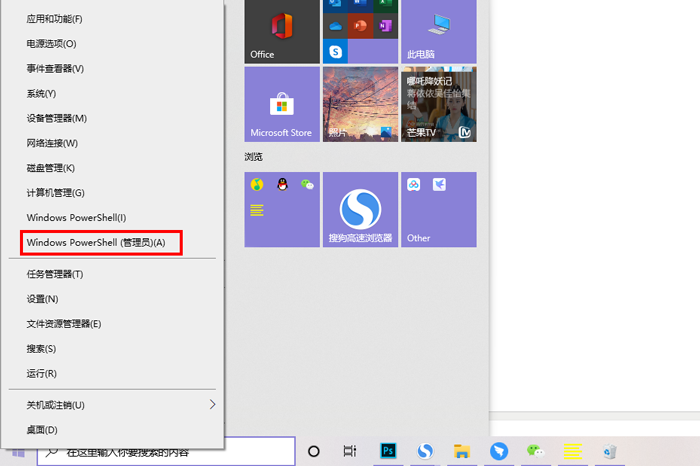Open the Other folder tile by its label

tap(418, 238)
